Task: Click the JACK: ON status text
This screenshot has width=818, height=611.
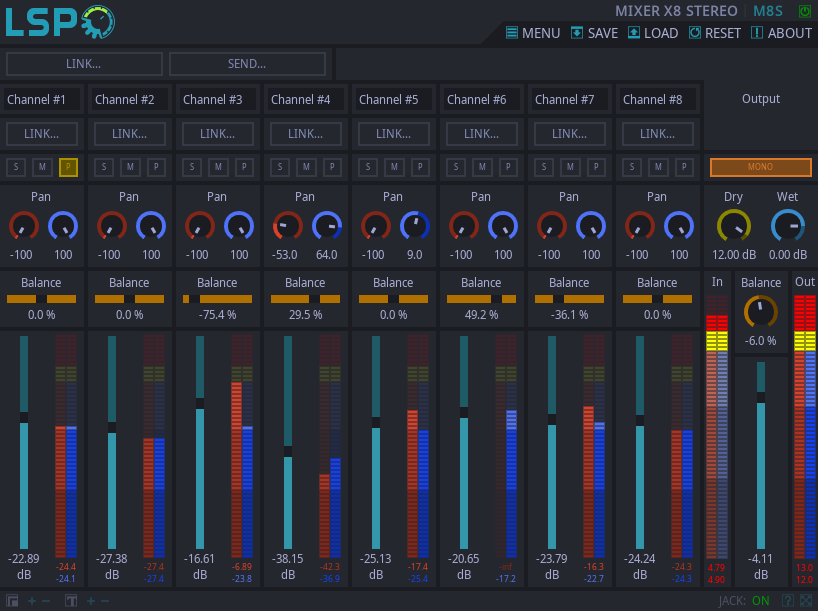Action: pos(744,601)
